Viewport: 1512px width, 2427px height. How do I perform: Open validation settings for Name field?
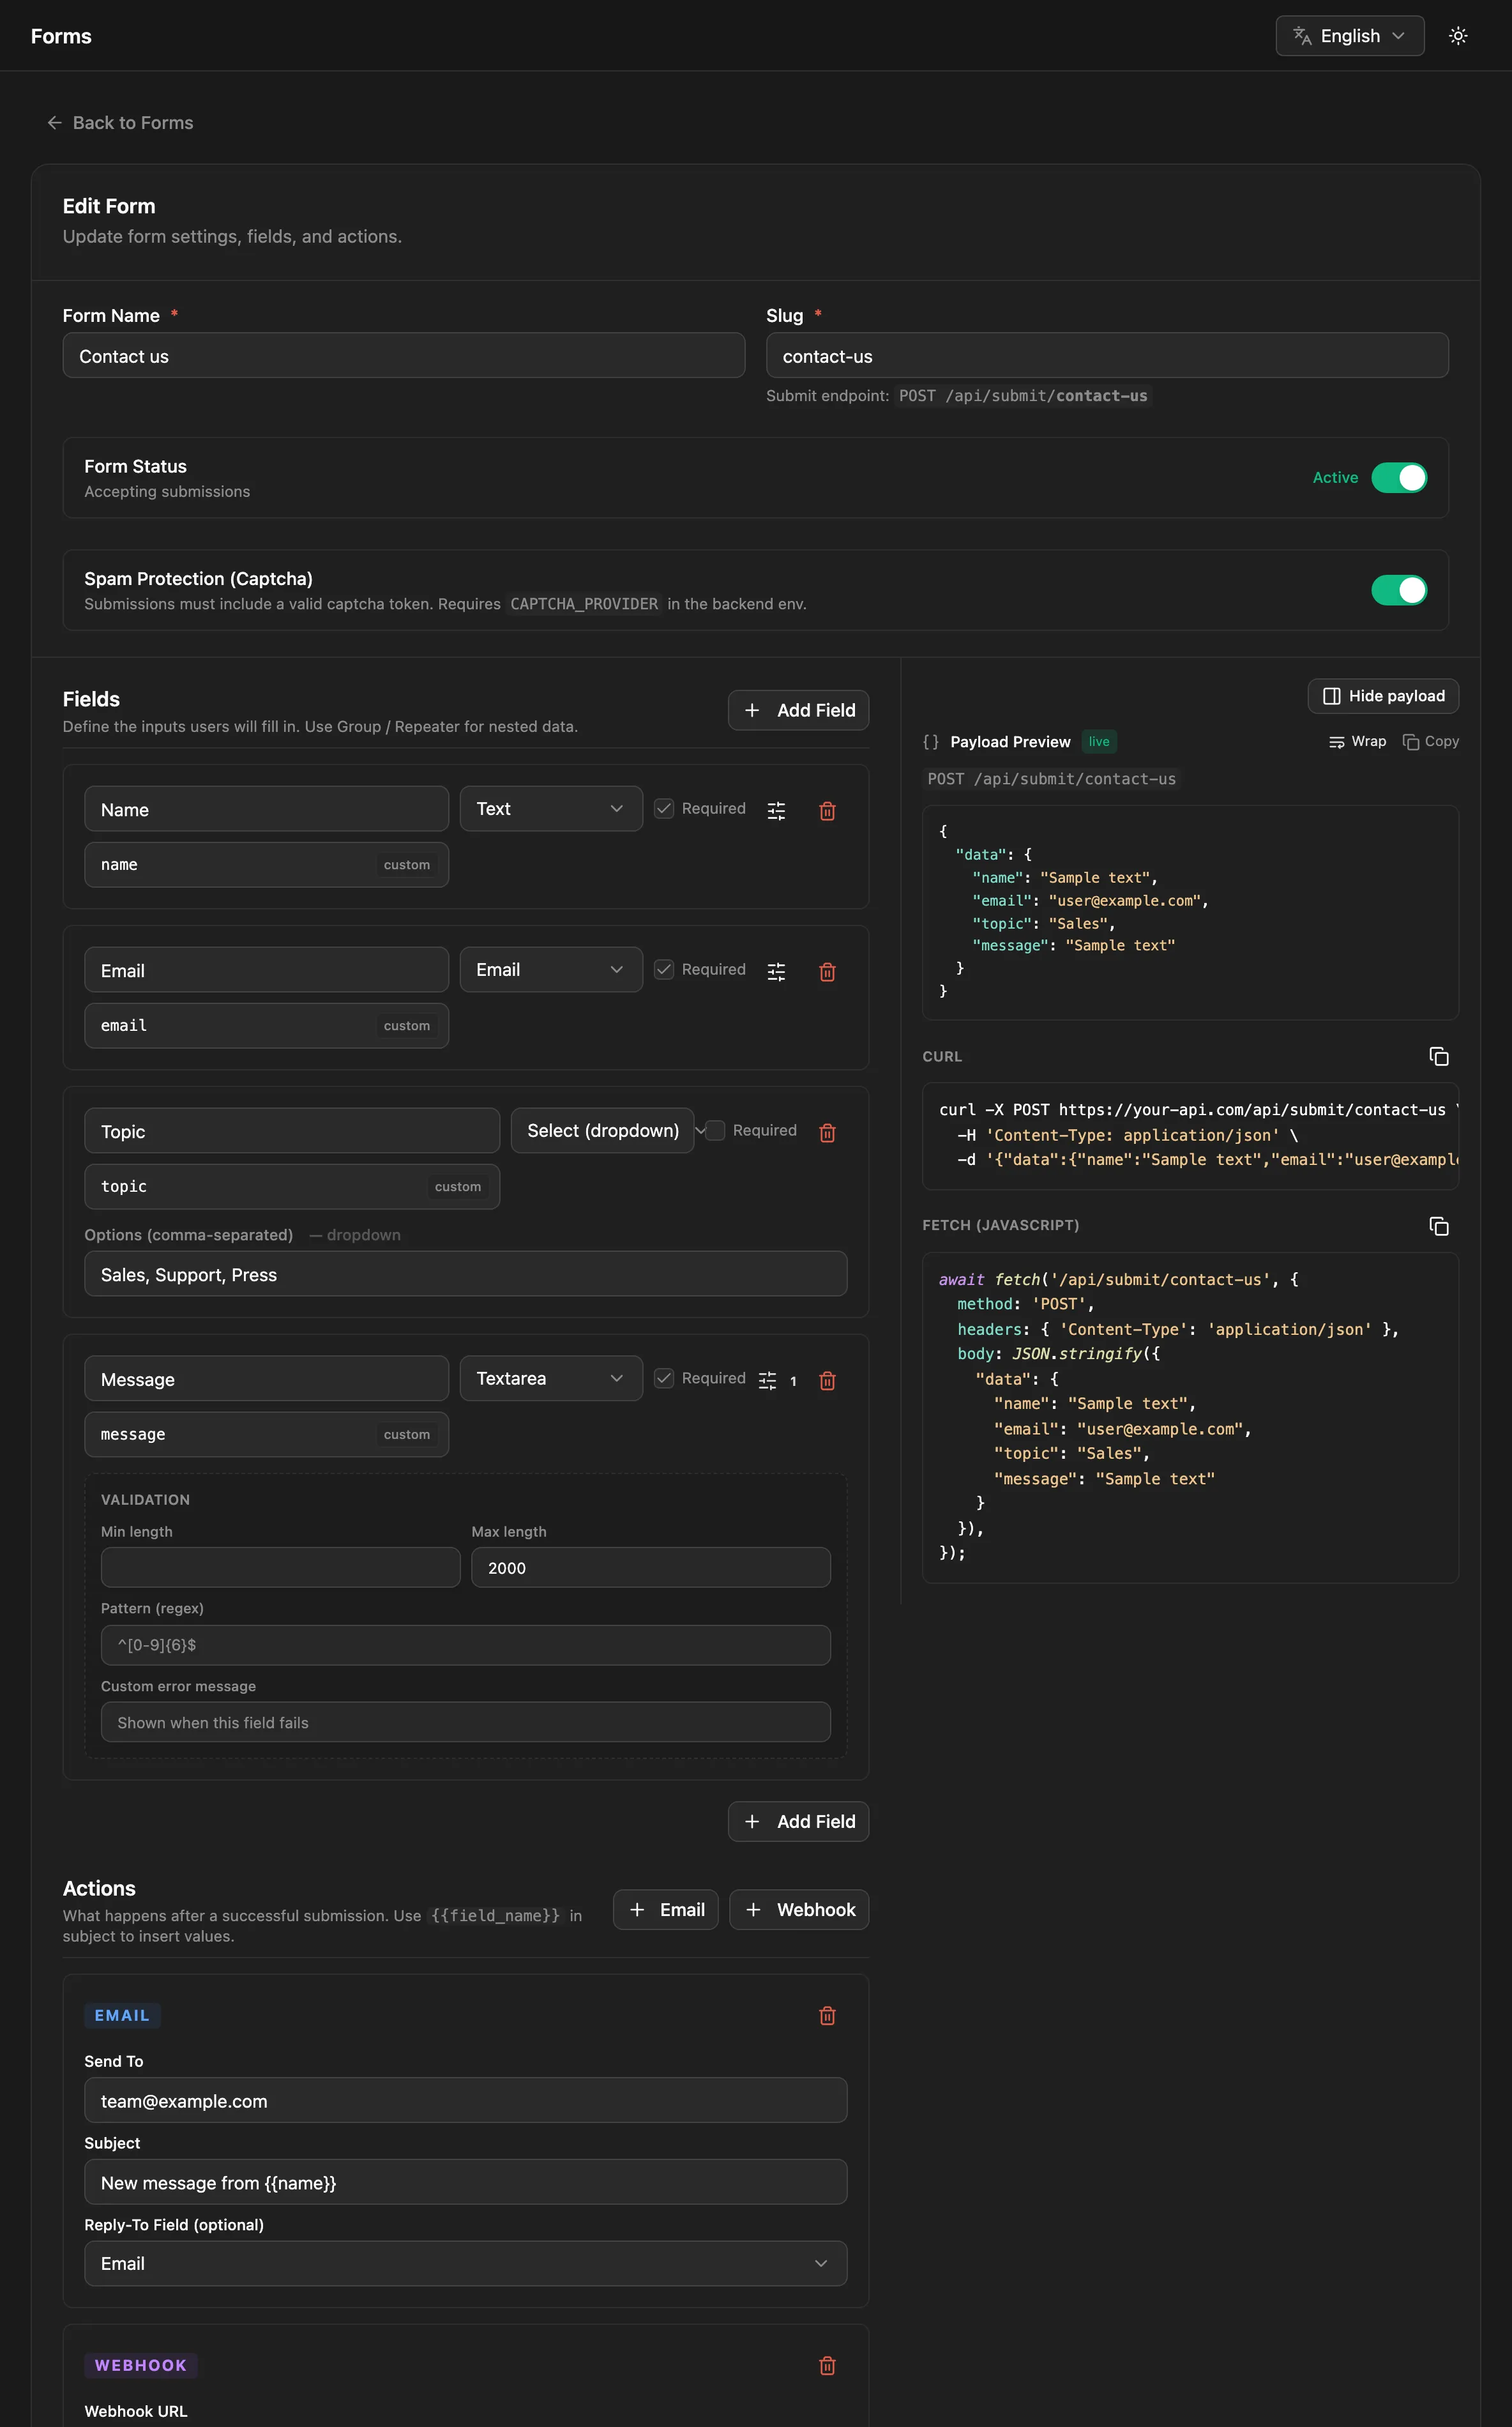coord(776,810)
